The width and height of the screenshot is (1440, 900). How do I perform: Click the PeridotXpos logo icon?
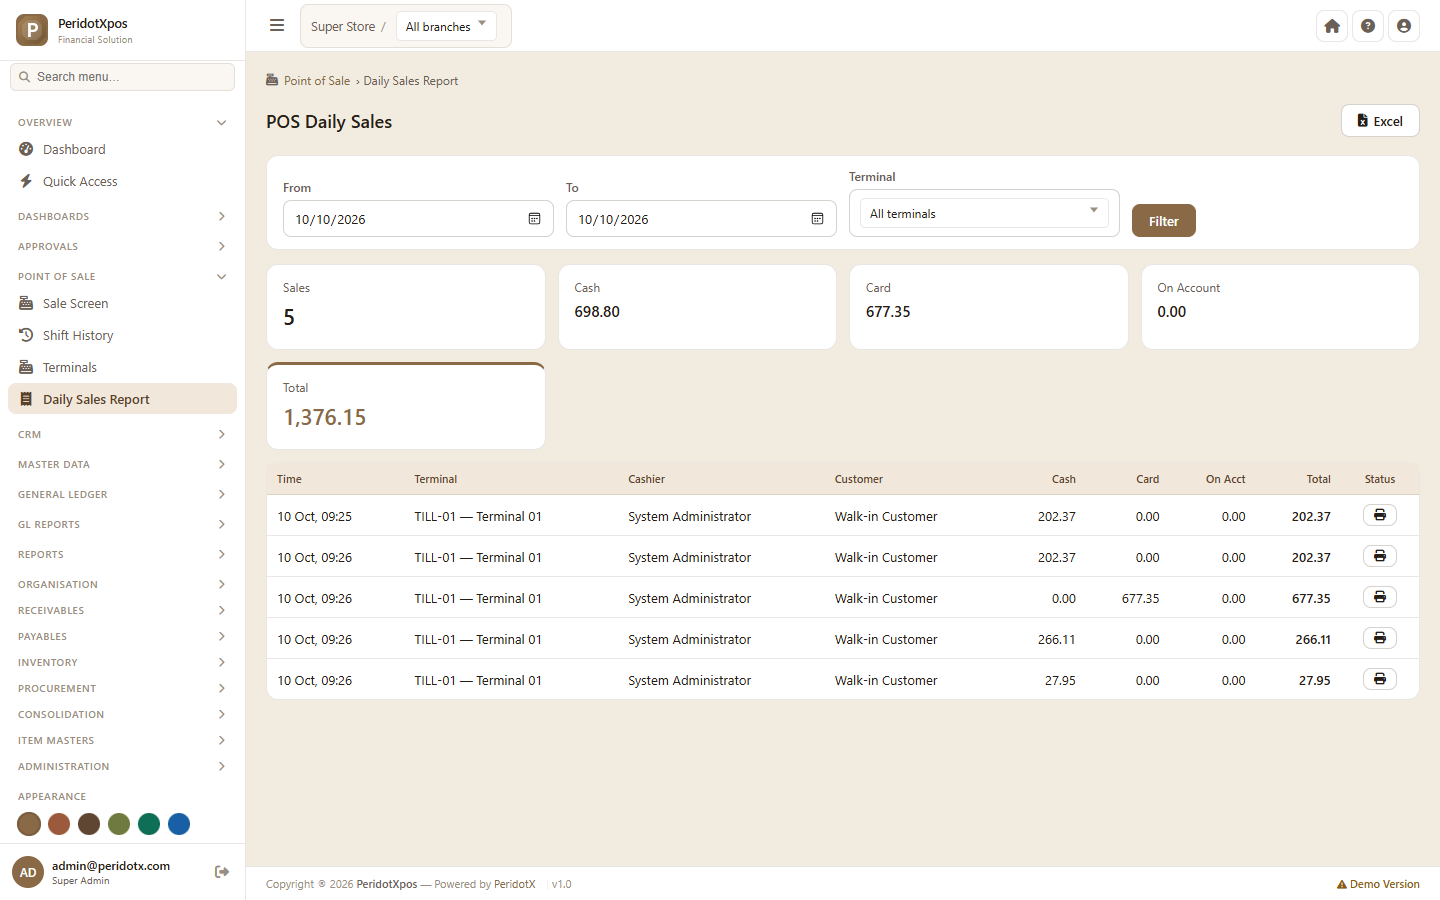[x=32, y=30]
